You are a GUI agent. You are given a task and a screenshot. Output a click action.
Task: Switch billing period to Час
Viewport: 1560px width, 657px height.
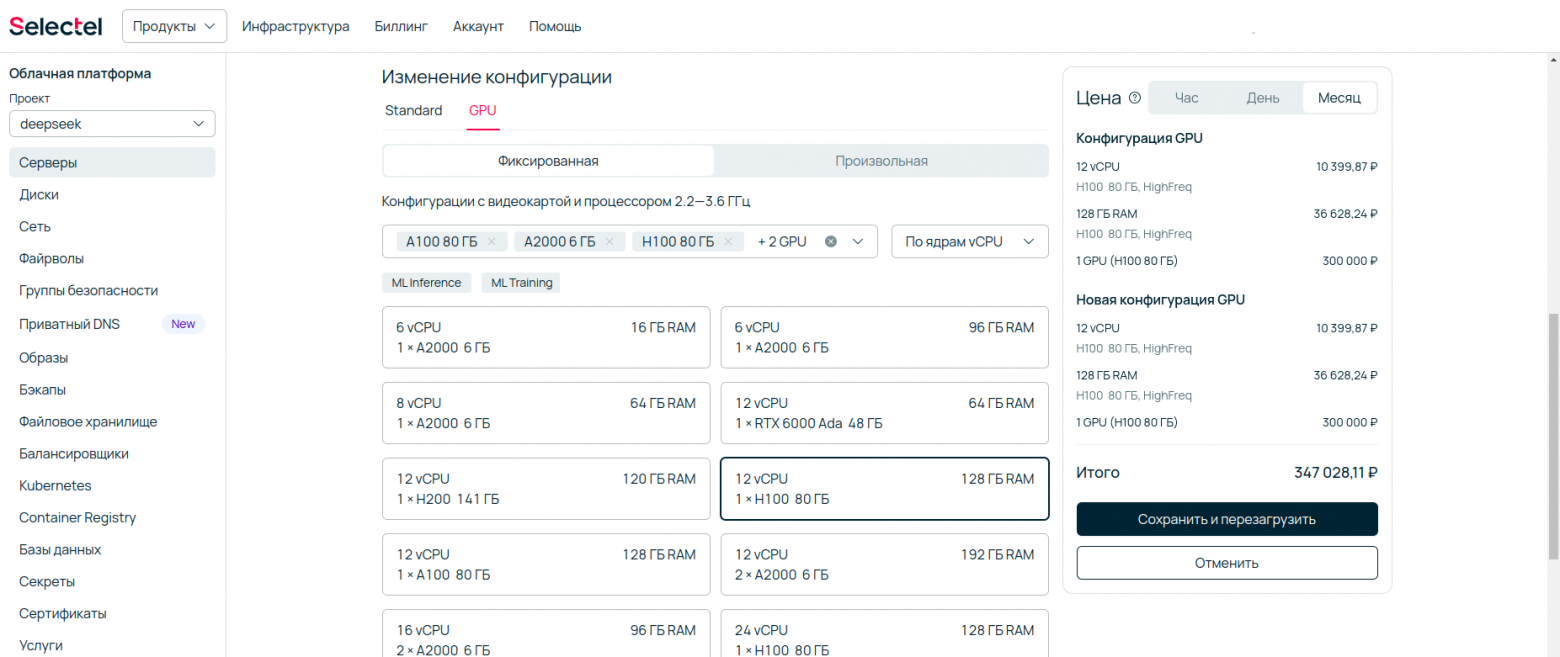(x=1186, y=97)
